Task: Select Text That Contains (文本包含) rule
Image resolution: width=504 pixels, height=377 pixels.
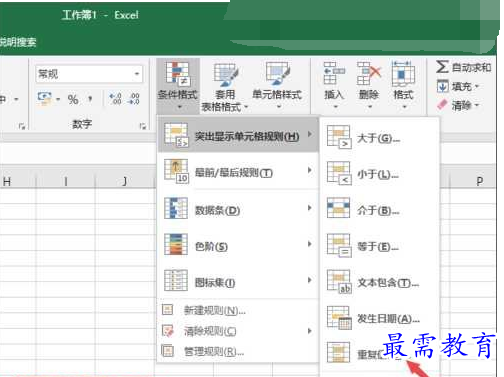Action: [379, 283]
